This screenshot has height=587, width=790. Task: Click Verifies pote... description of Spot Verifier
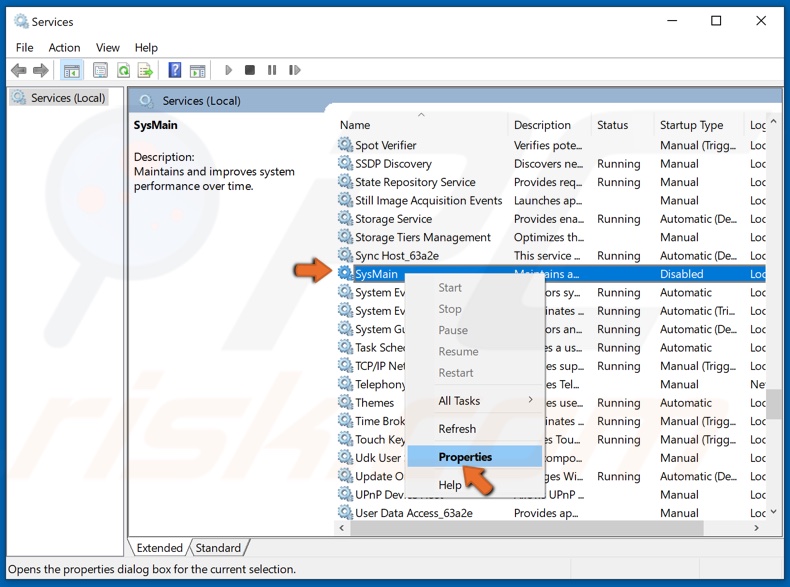[548, 145]
